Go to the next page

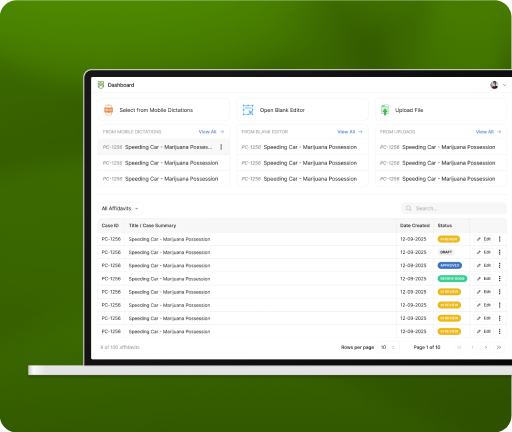coord(486,347)
